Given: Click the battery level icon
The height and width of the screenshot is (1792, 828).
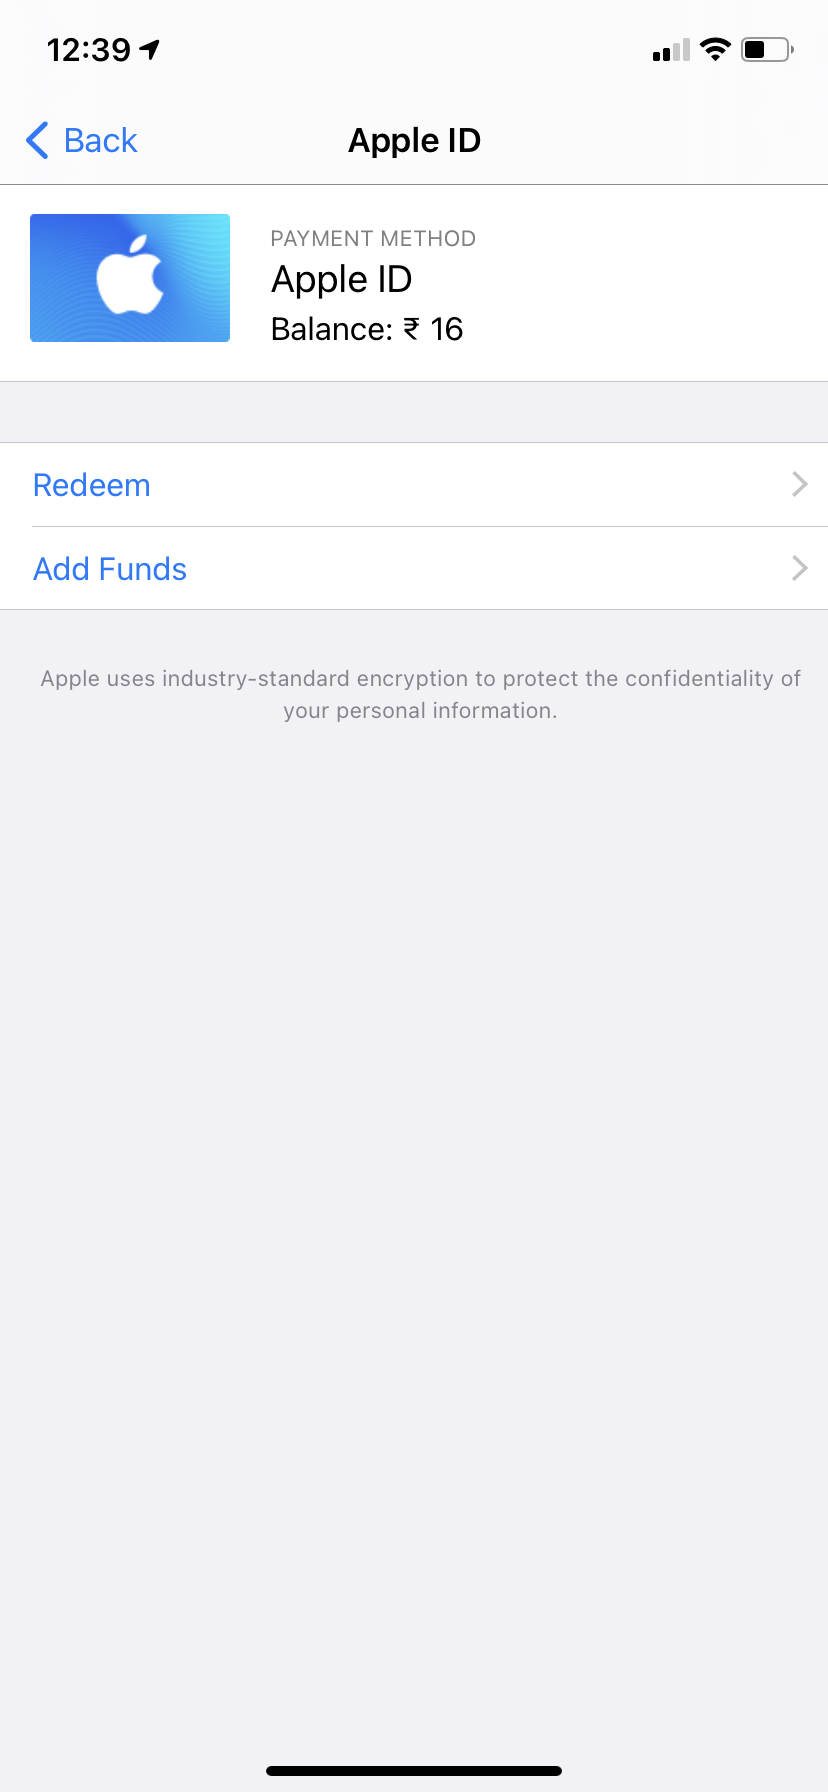Looking at the screenshot, I should (x=766, y=49).
